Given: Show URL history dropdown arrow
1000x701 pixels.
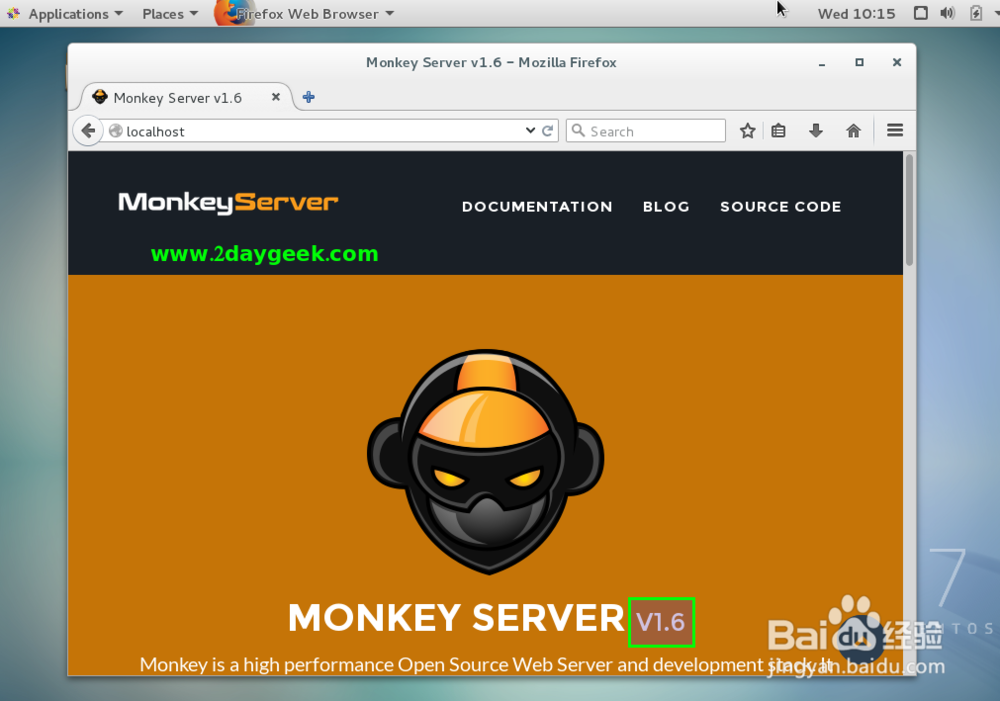Looking at the screenshot, I should pos(530,130).
